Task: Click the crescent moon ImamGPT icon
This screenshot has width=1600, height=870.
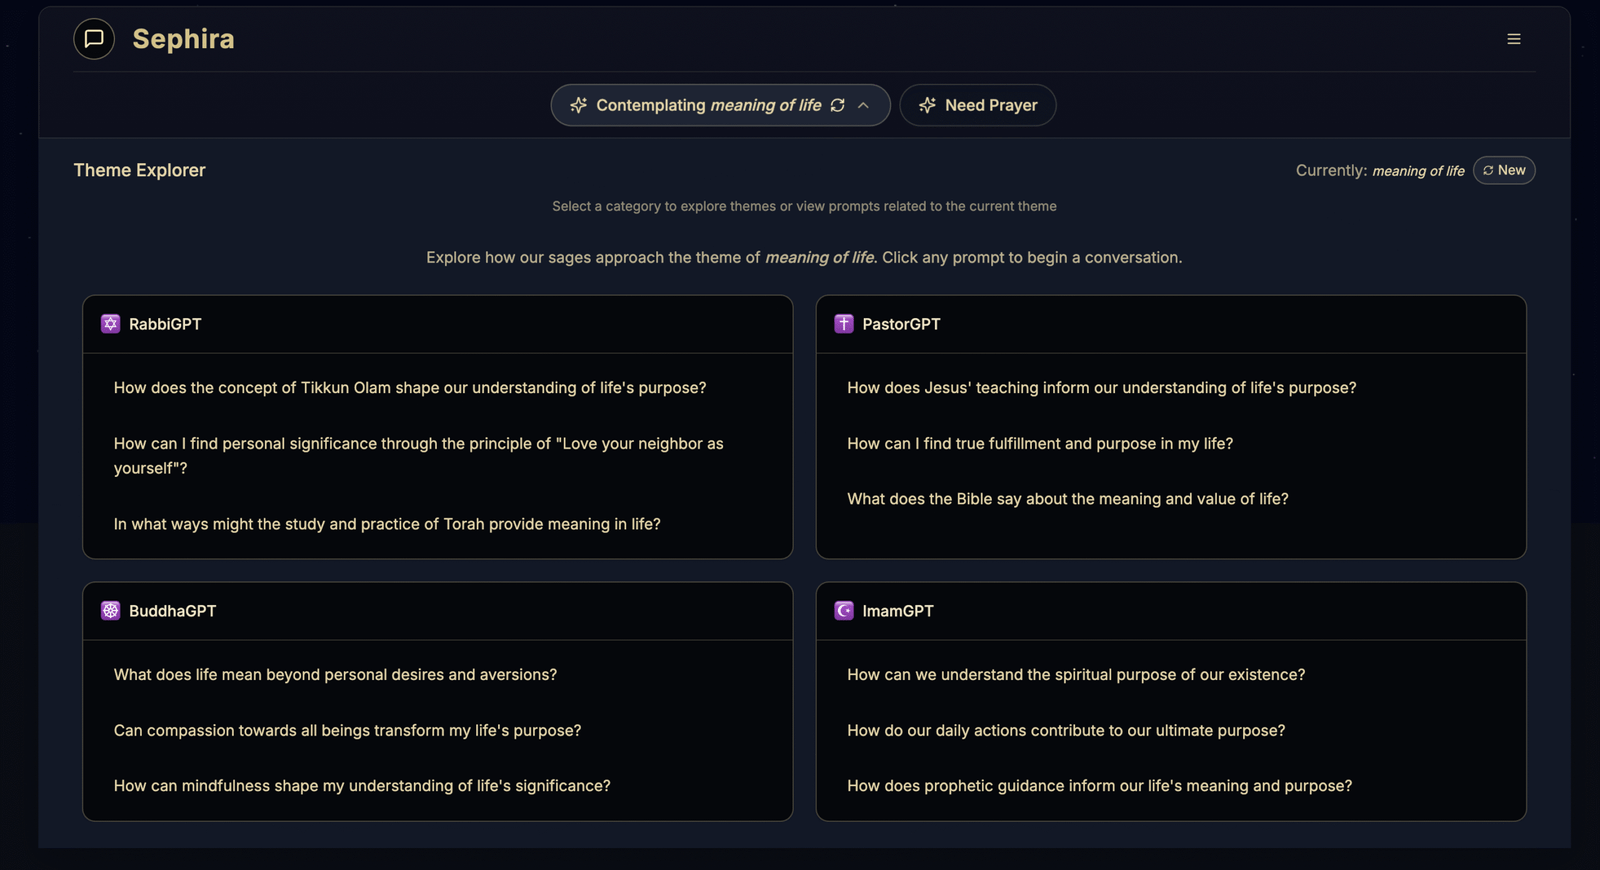Action: (844, 611)
